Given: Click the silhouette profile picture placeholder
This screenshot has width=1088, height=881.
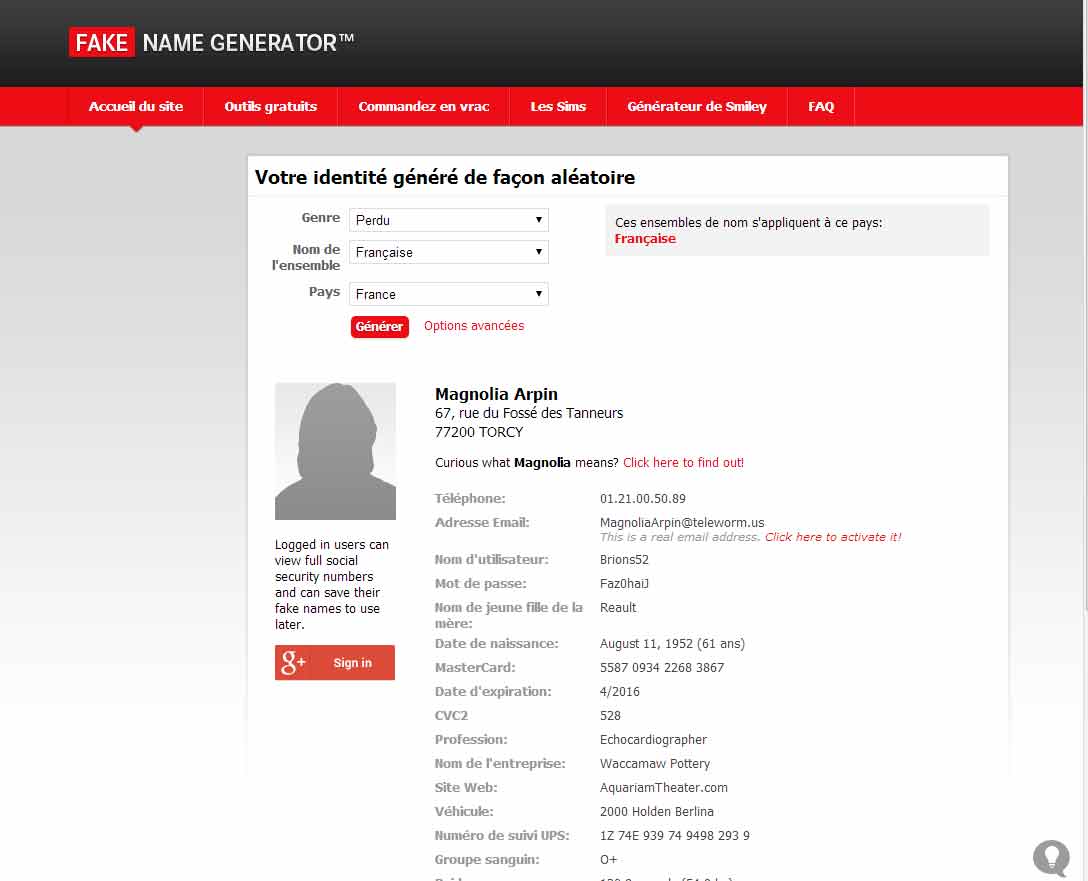Looking at the screenshot, I should [335, 451].
